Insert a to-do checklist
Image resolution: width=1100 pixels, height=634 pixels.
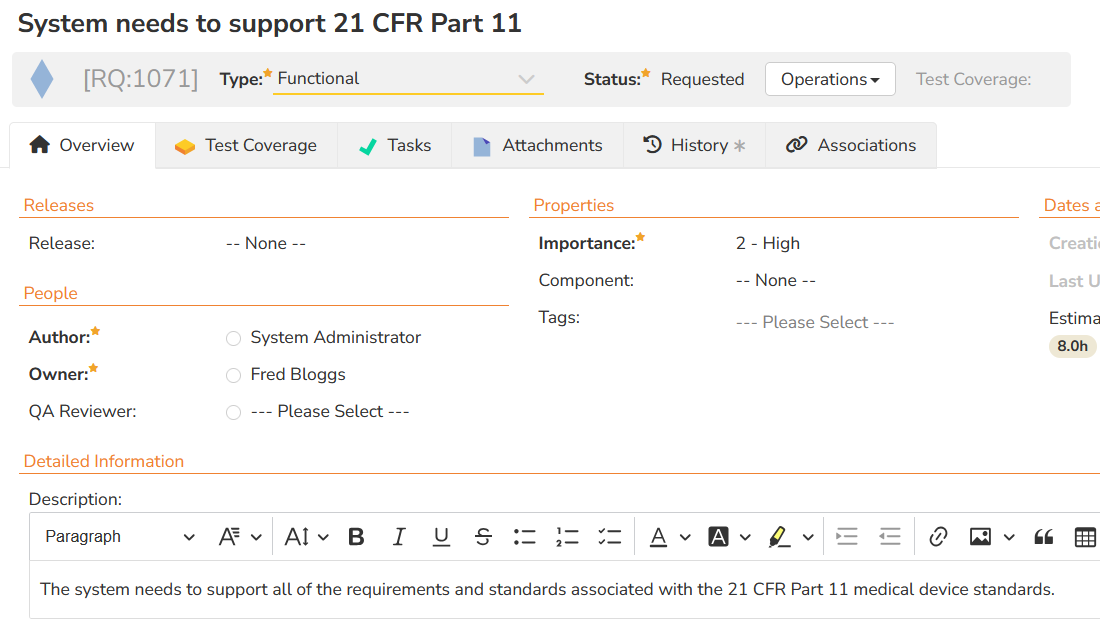point(609,537)
